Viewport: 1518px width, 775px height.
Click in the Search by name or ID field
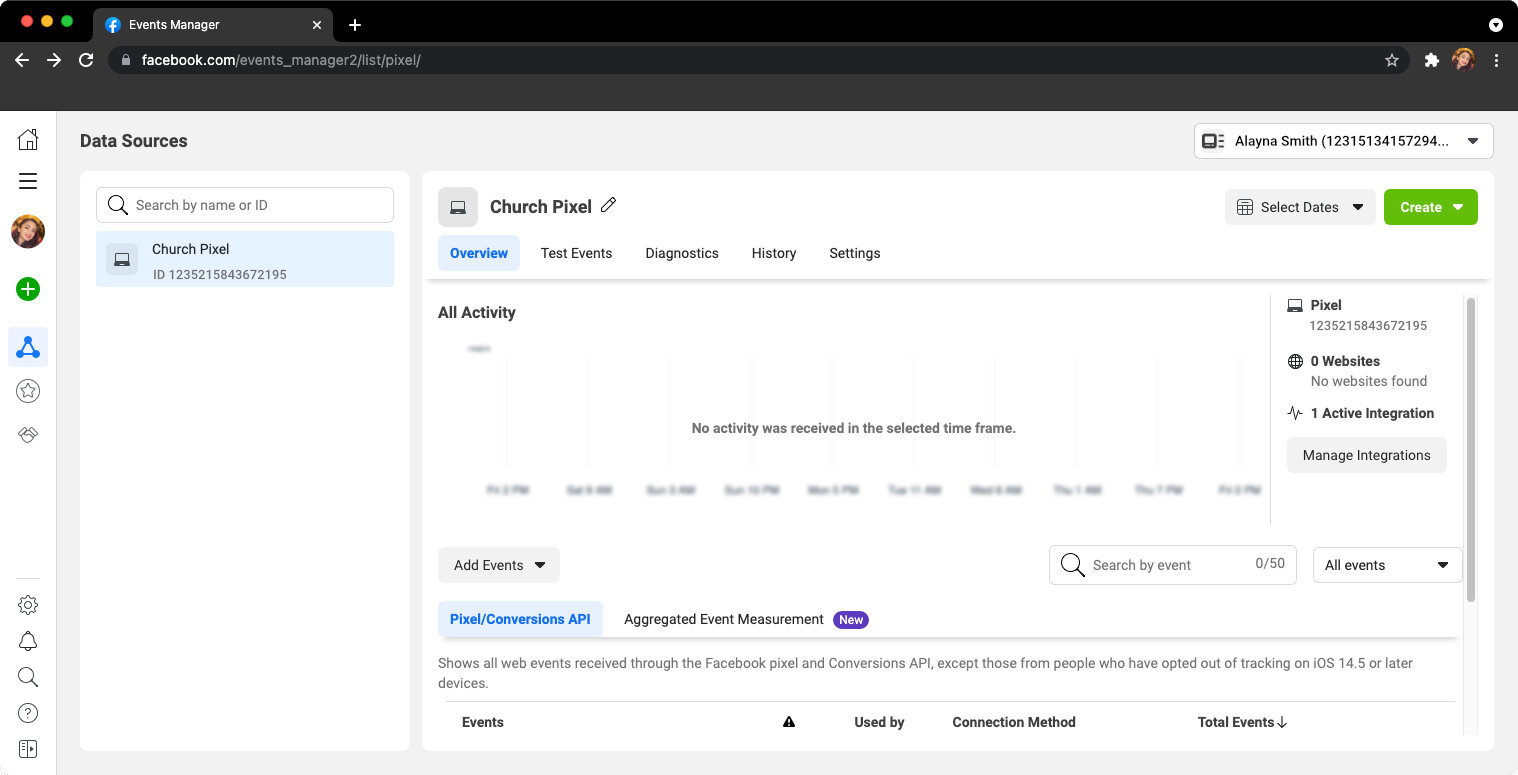(x=245, y=205)
